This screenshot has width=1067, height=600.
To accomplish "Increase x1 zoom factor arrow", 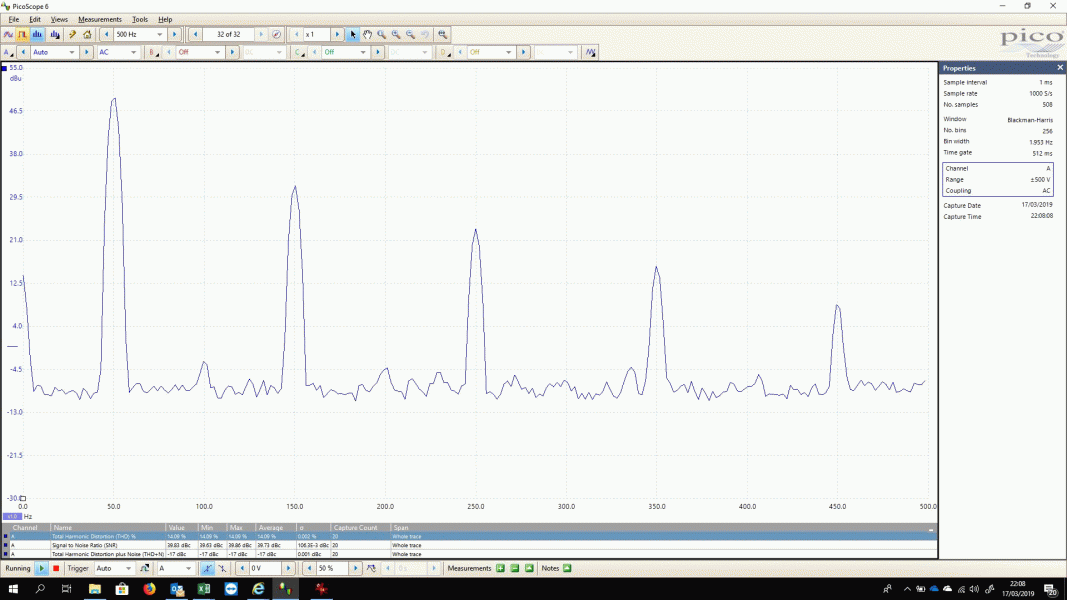I will click(x=337, y=34).
